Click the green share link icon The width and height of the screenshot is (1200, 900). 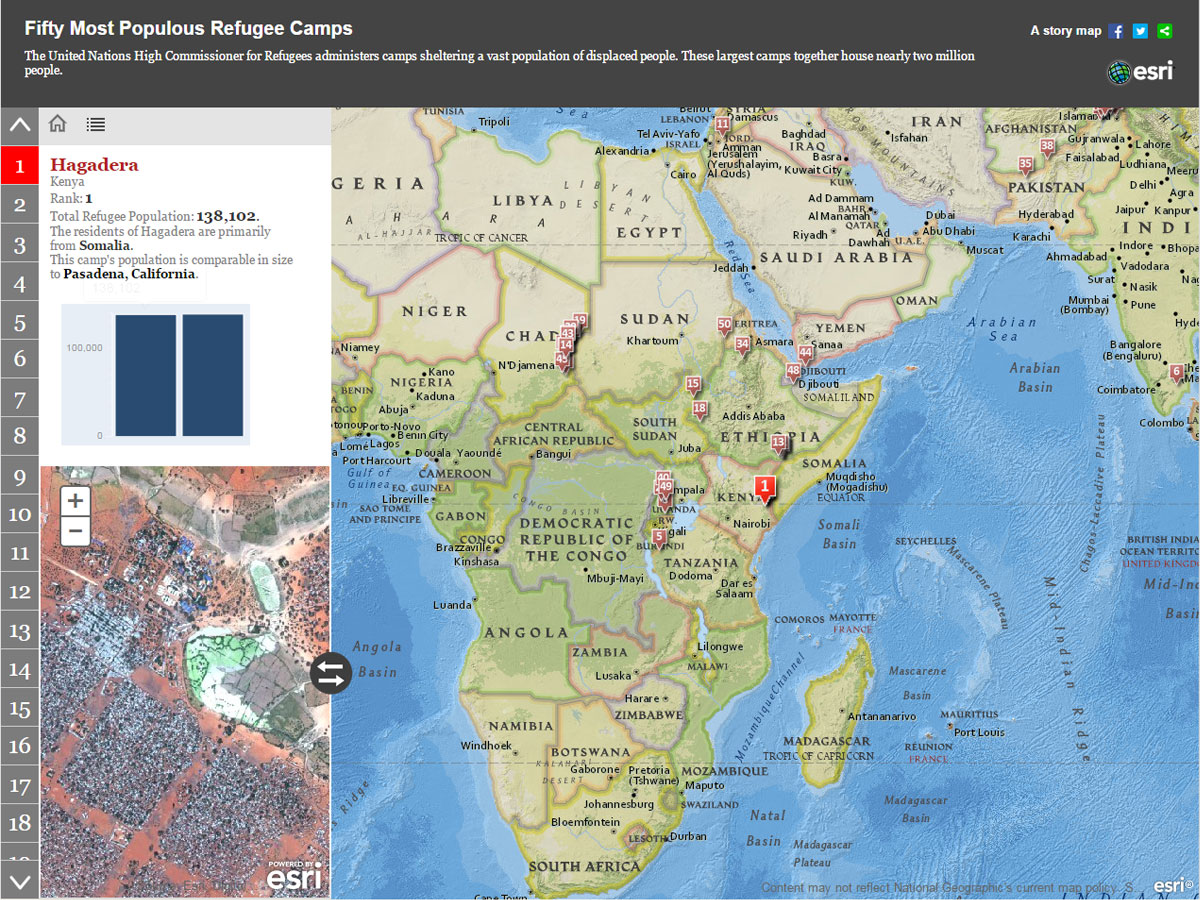tap(1164, 31)
